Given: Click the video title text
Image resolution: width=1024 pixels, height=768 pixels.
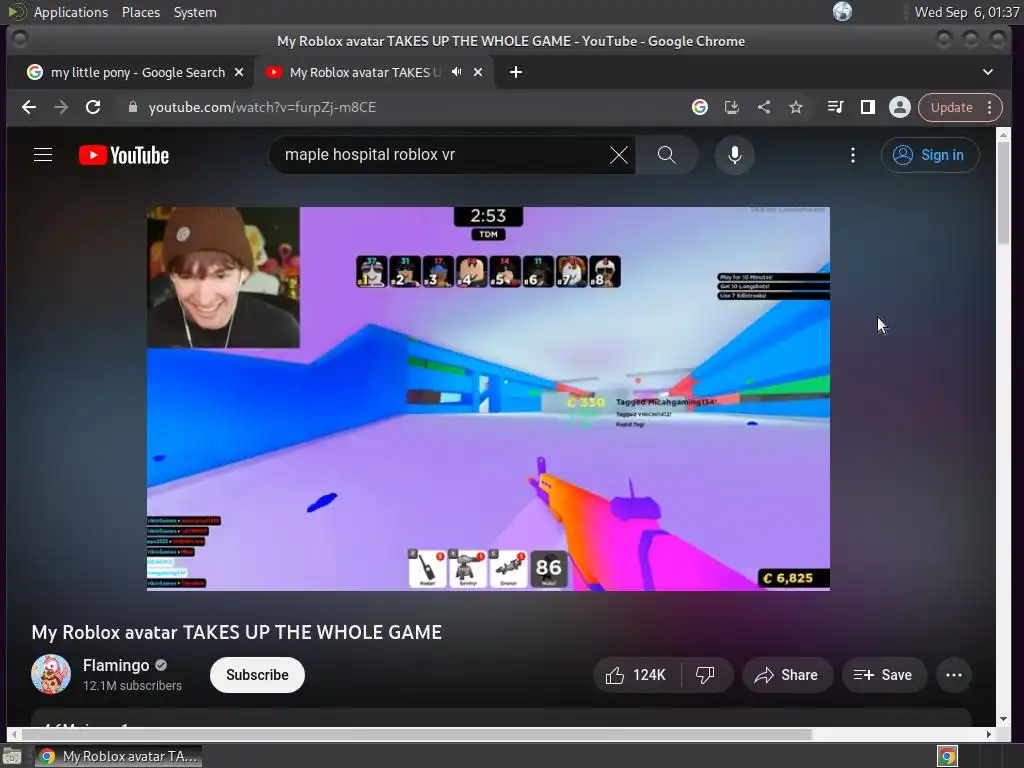Looking at the screenshot, I should point(236,632).
